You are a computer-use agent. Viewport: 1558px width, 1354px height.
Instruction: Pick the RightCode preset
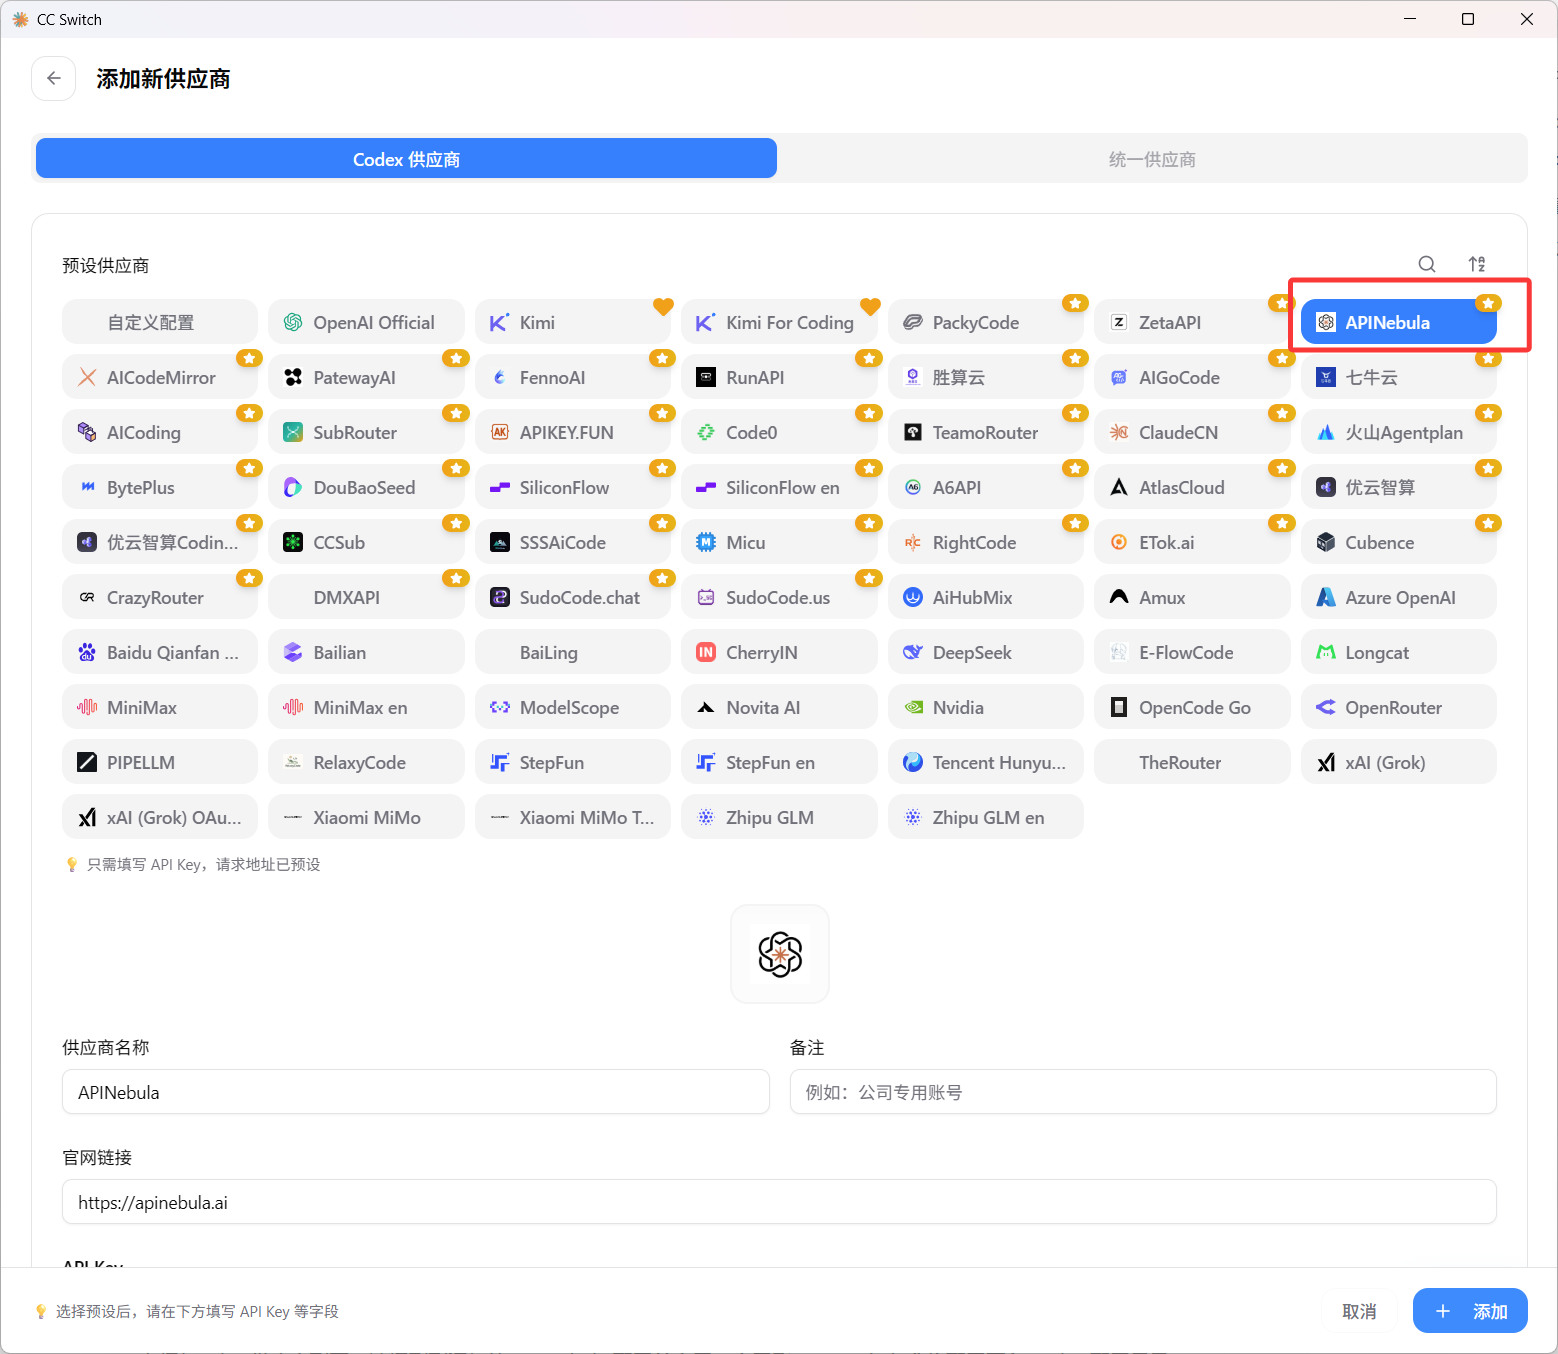(986, 542)
